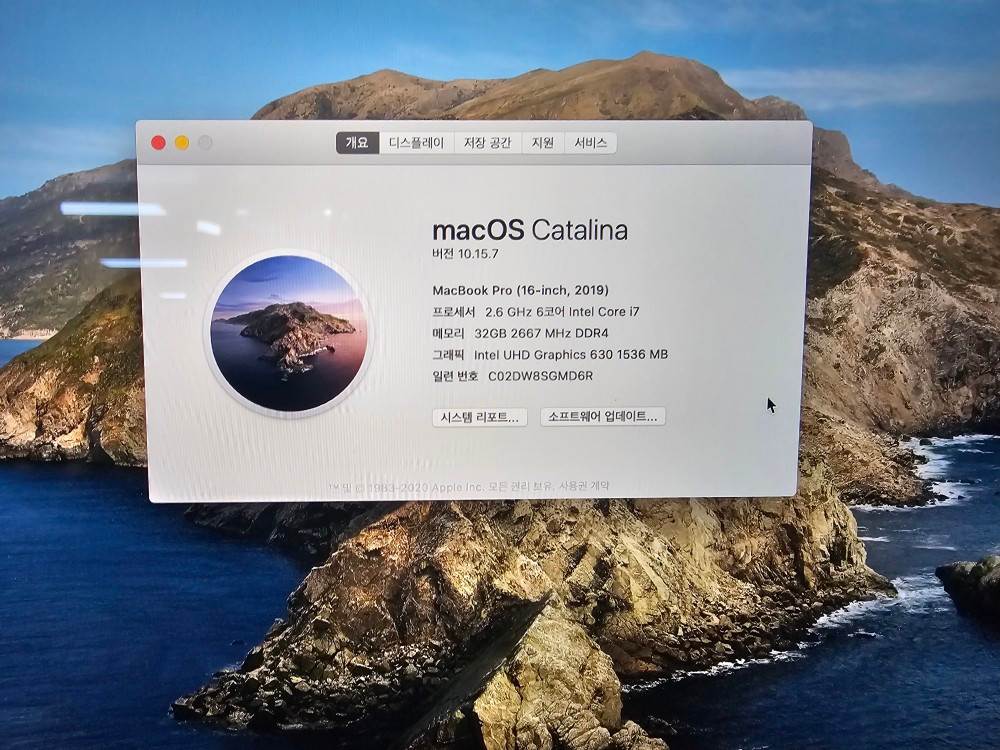
Task: Click the 프로세서 2.6 GHz Intel Core i7 line
Action: (x=535, y=312)
